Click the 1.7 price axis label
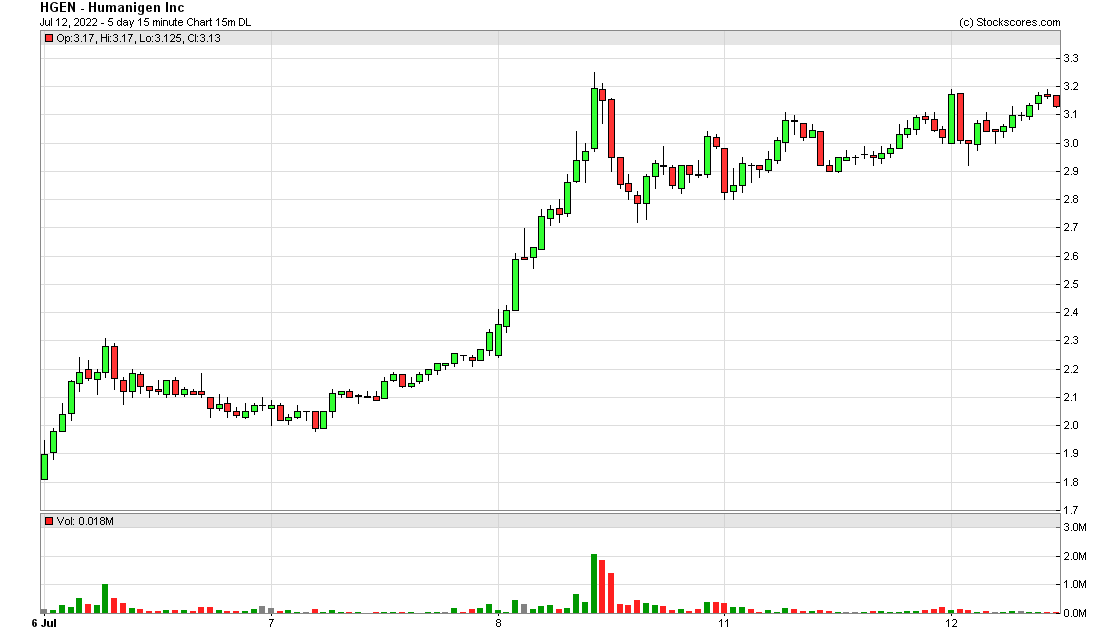Screen dimensions: 1100x644 click(1071, 510)
